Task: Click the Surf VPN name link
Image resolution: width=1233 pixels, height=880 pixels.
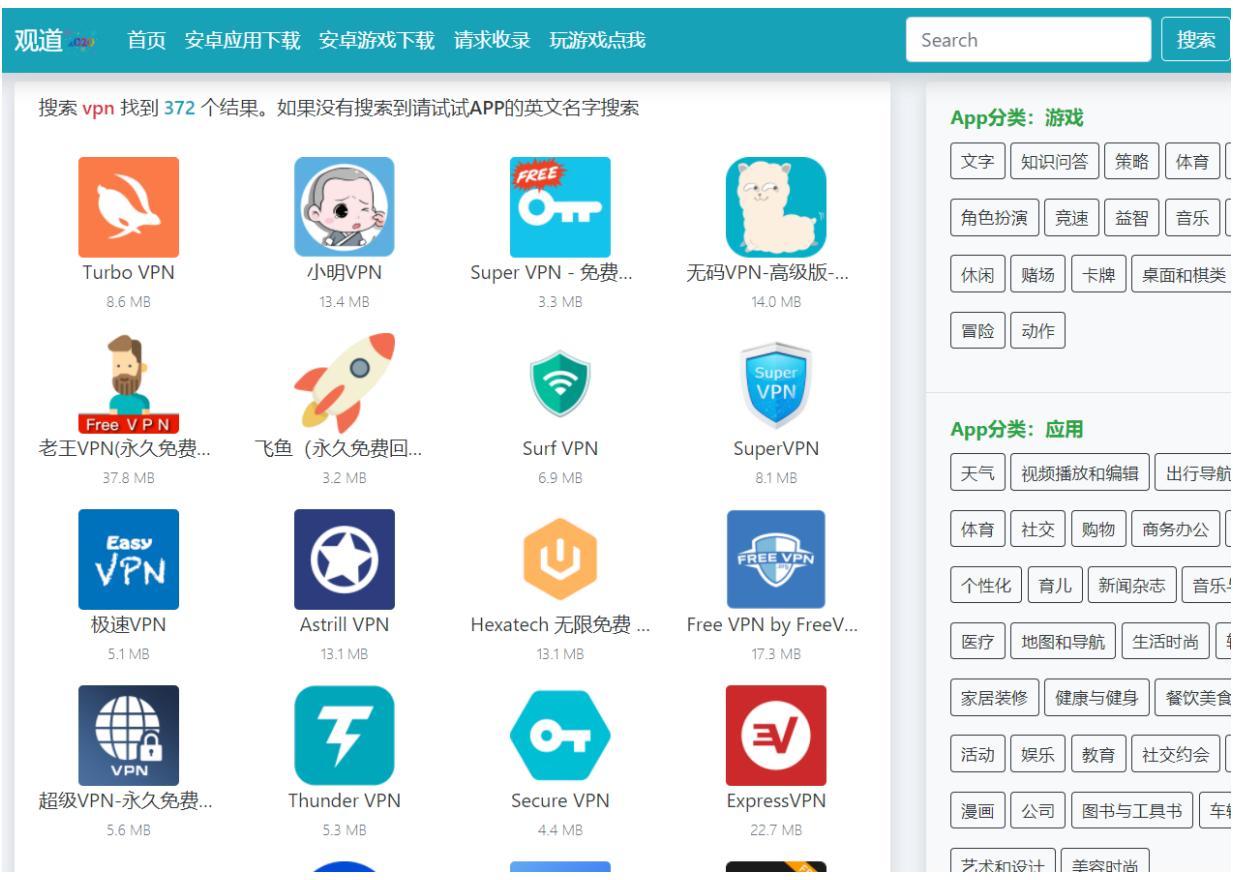Action: pos(560,449)
